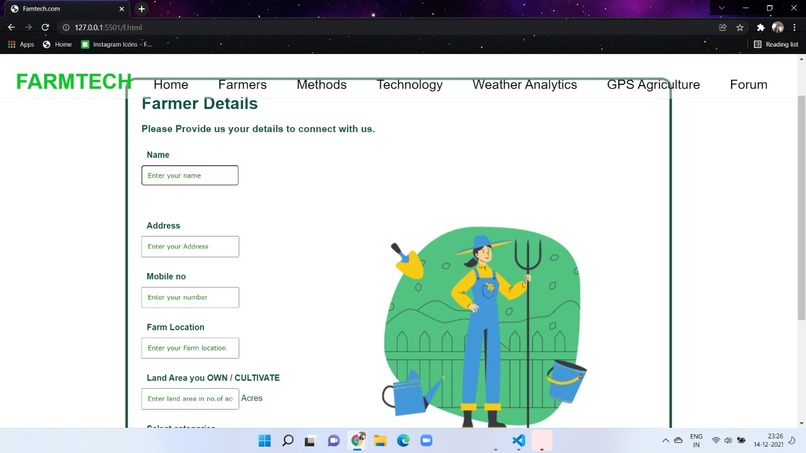Open Wi-Fi network tray icon

coord(716,441)
